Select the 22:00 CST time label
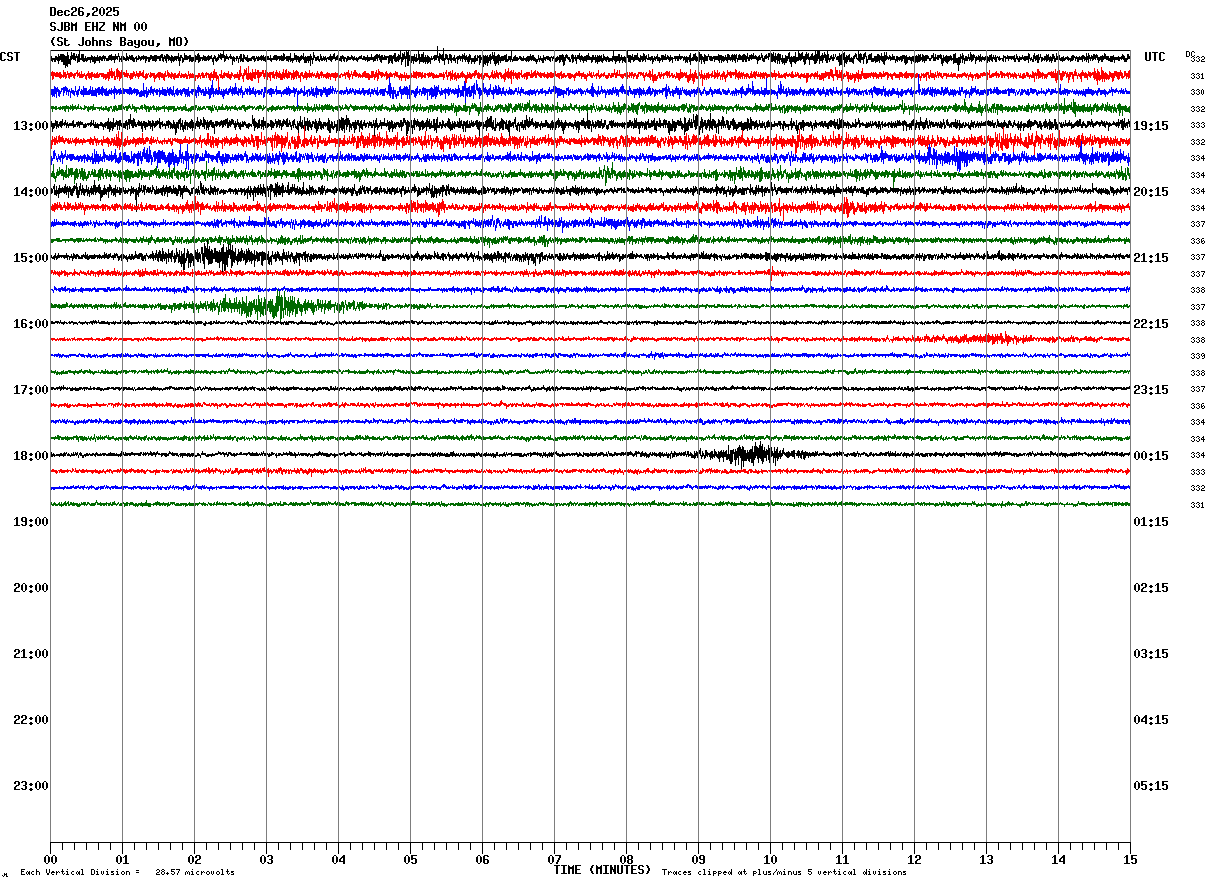Screen dimensions: 1210x886 coord(31,720)
